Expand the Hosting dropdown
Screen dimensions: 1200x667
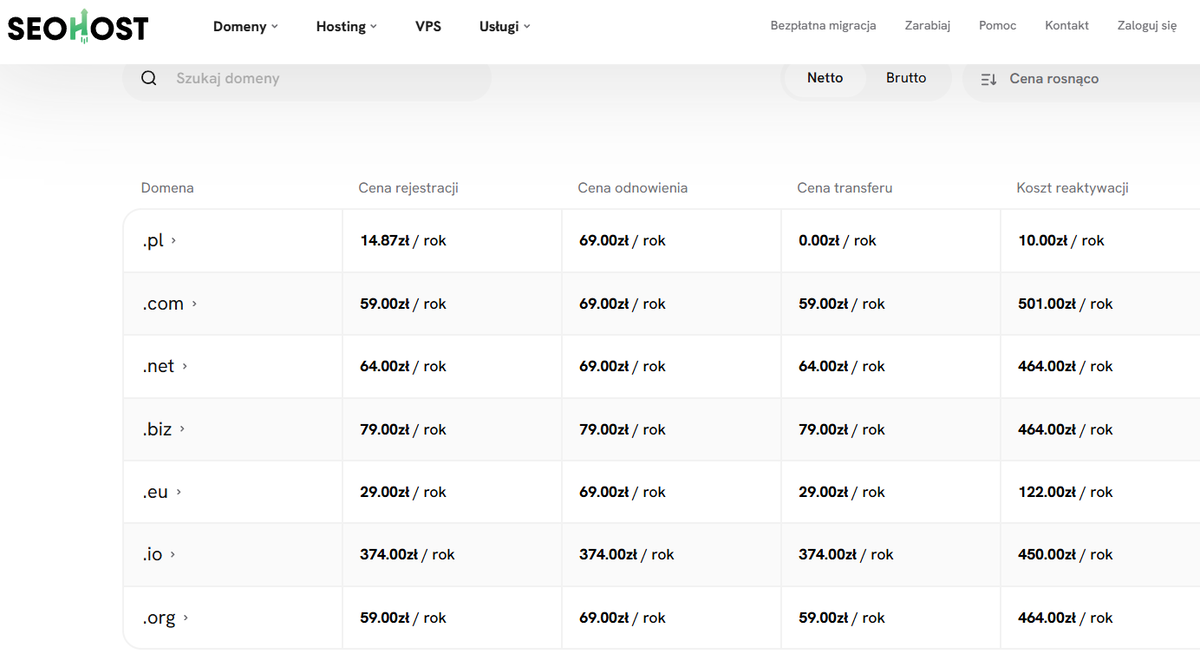tap(346, 27)
